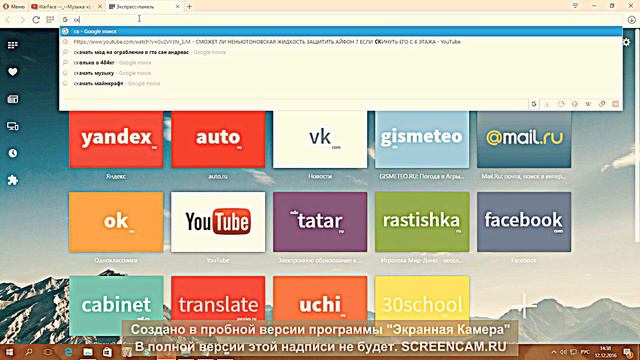Screen dimensions: 640x360
Task: Click the Google search engine icon in address bar
Action: pyautogui.click(x=65, y=19)
